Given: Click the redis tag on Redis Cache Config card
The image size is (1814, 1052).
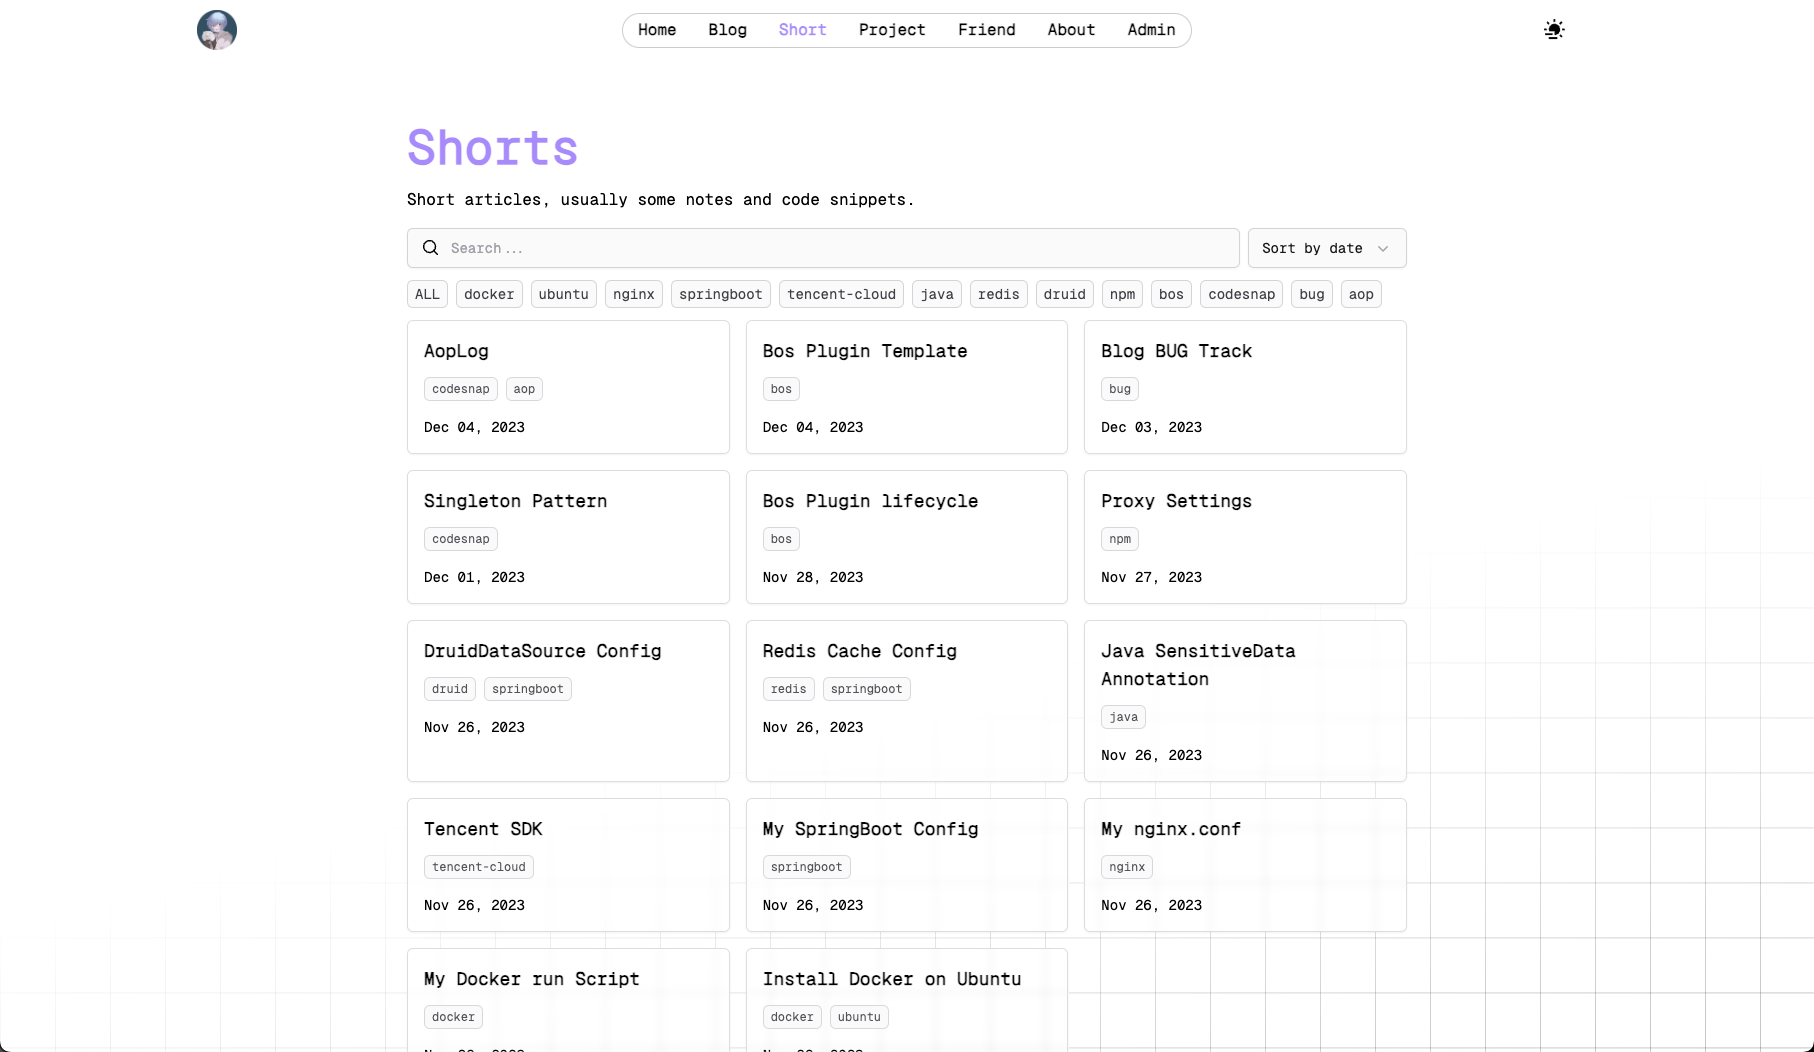Looking at the screenshot, I should click(789, 689).
